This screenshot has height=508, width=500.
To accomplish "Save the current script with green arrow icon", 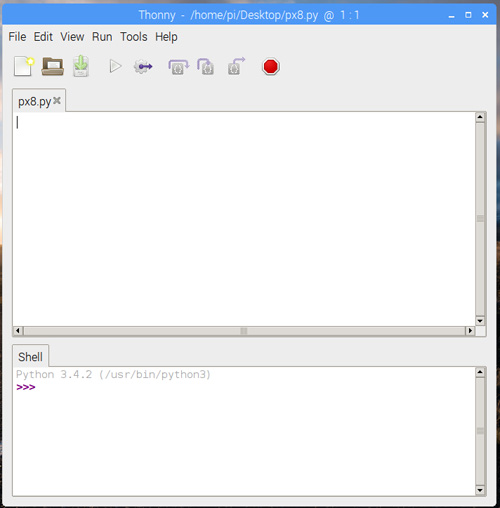I will click(81, 66).
